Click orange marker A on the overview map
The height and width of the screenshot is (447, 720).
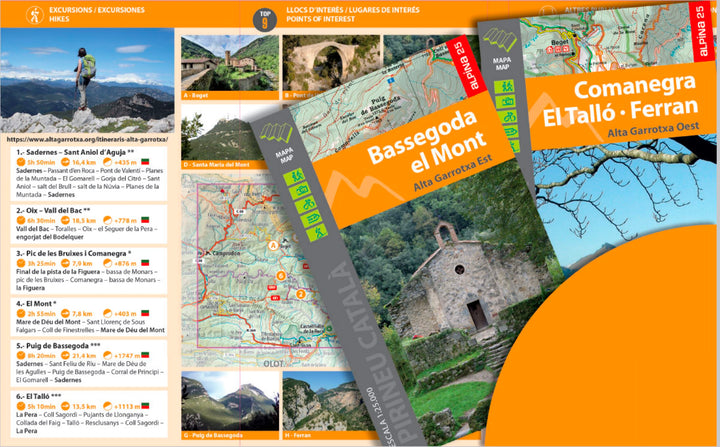pyautogui.click(x=273, y=245)
